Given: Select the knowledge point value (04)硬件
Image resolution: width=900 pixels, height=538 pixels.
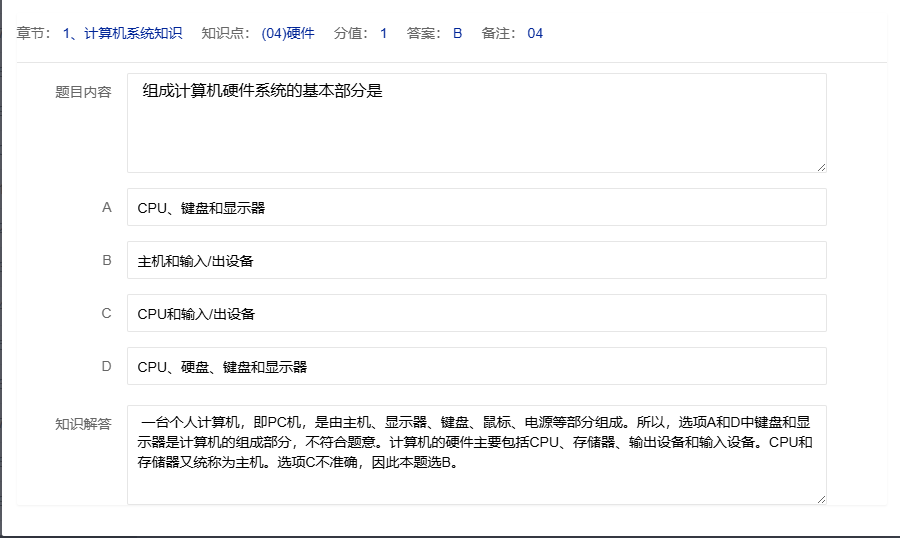Looking at the screenshot, I should [288, 33].
